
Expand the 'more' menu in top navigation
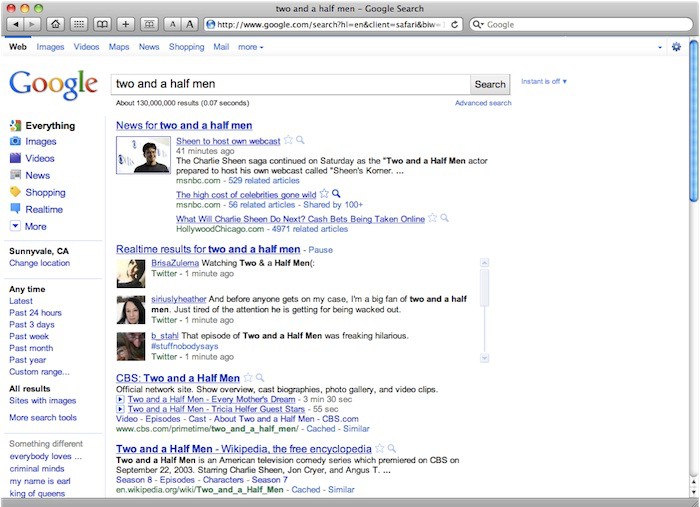[x=250, y=47]
